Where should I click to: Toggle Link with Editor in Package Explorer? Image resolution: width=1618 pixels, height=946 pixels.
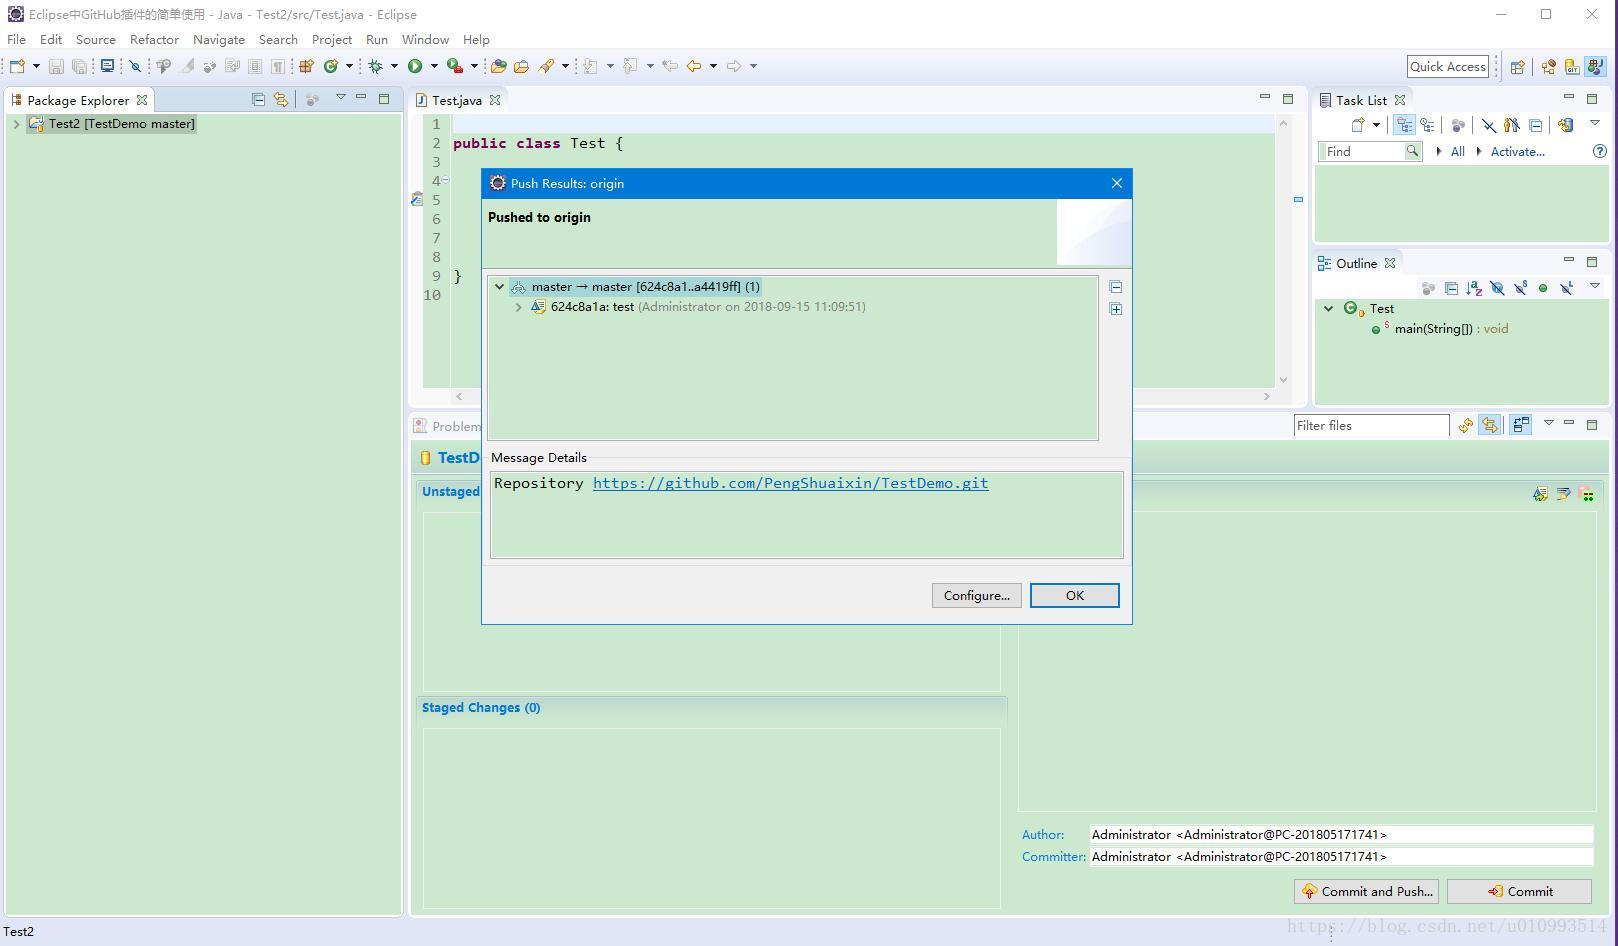pos(281,99)
